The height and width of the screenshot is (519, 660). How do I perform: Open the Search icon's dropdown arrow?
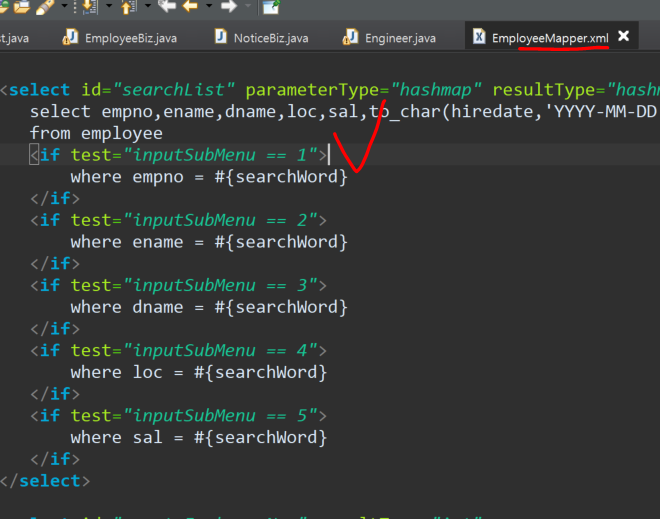(x=64, y=6)
